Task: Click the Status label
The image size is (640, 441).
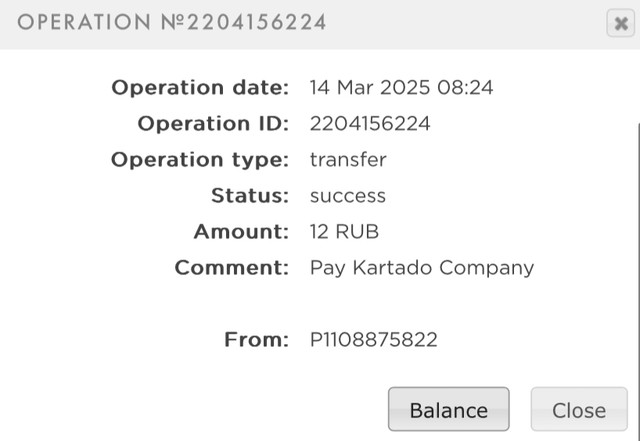Action: click(250, 196)
